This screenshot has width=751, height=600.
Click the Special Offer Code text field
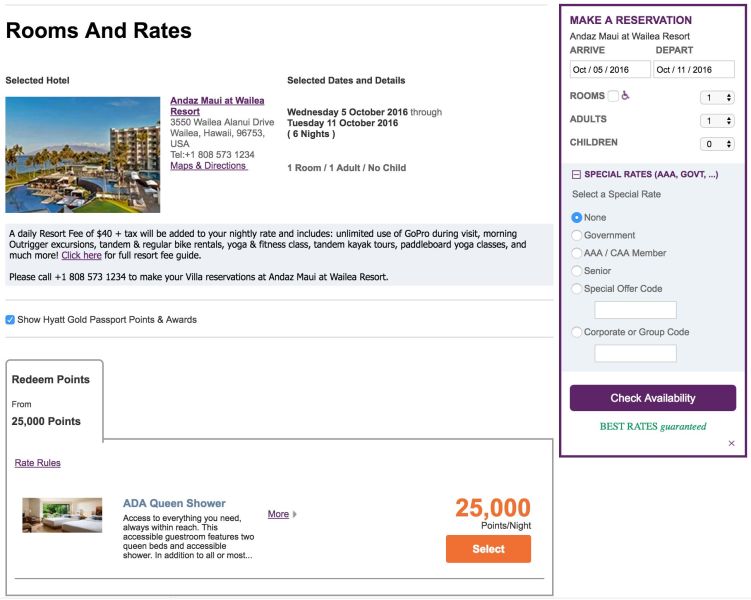[x=635, y=310]
